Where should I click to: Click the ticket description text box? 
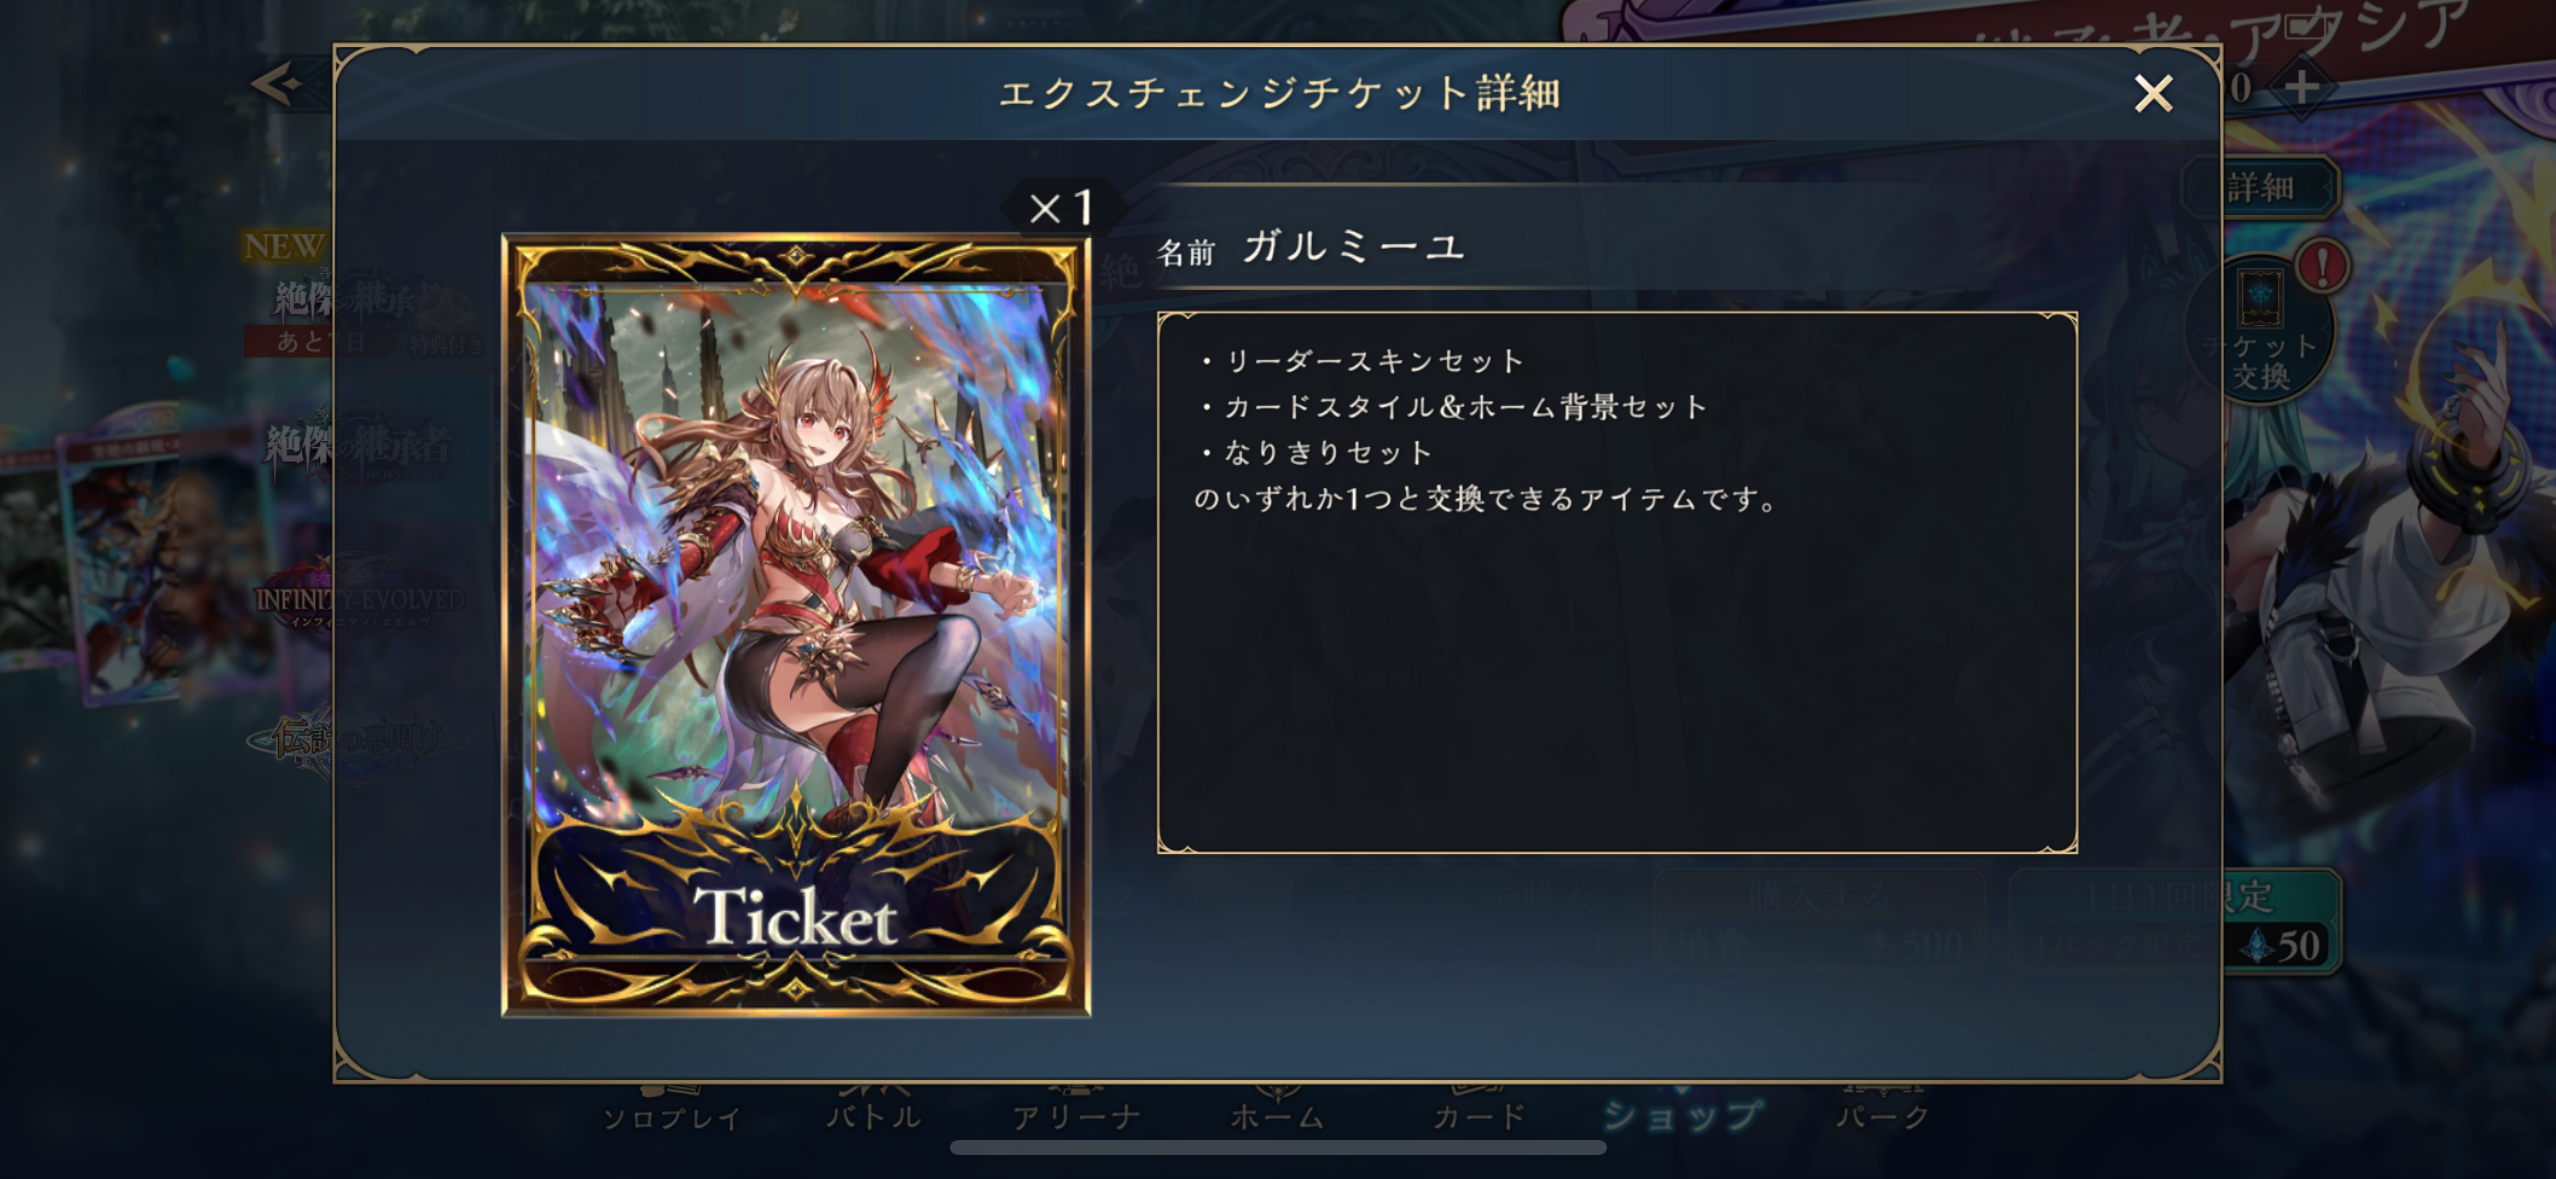coord(1617,582)
